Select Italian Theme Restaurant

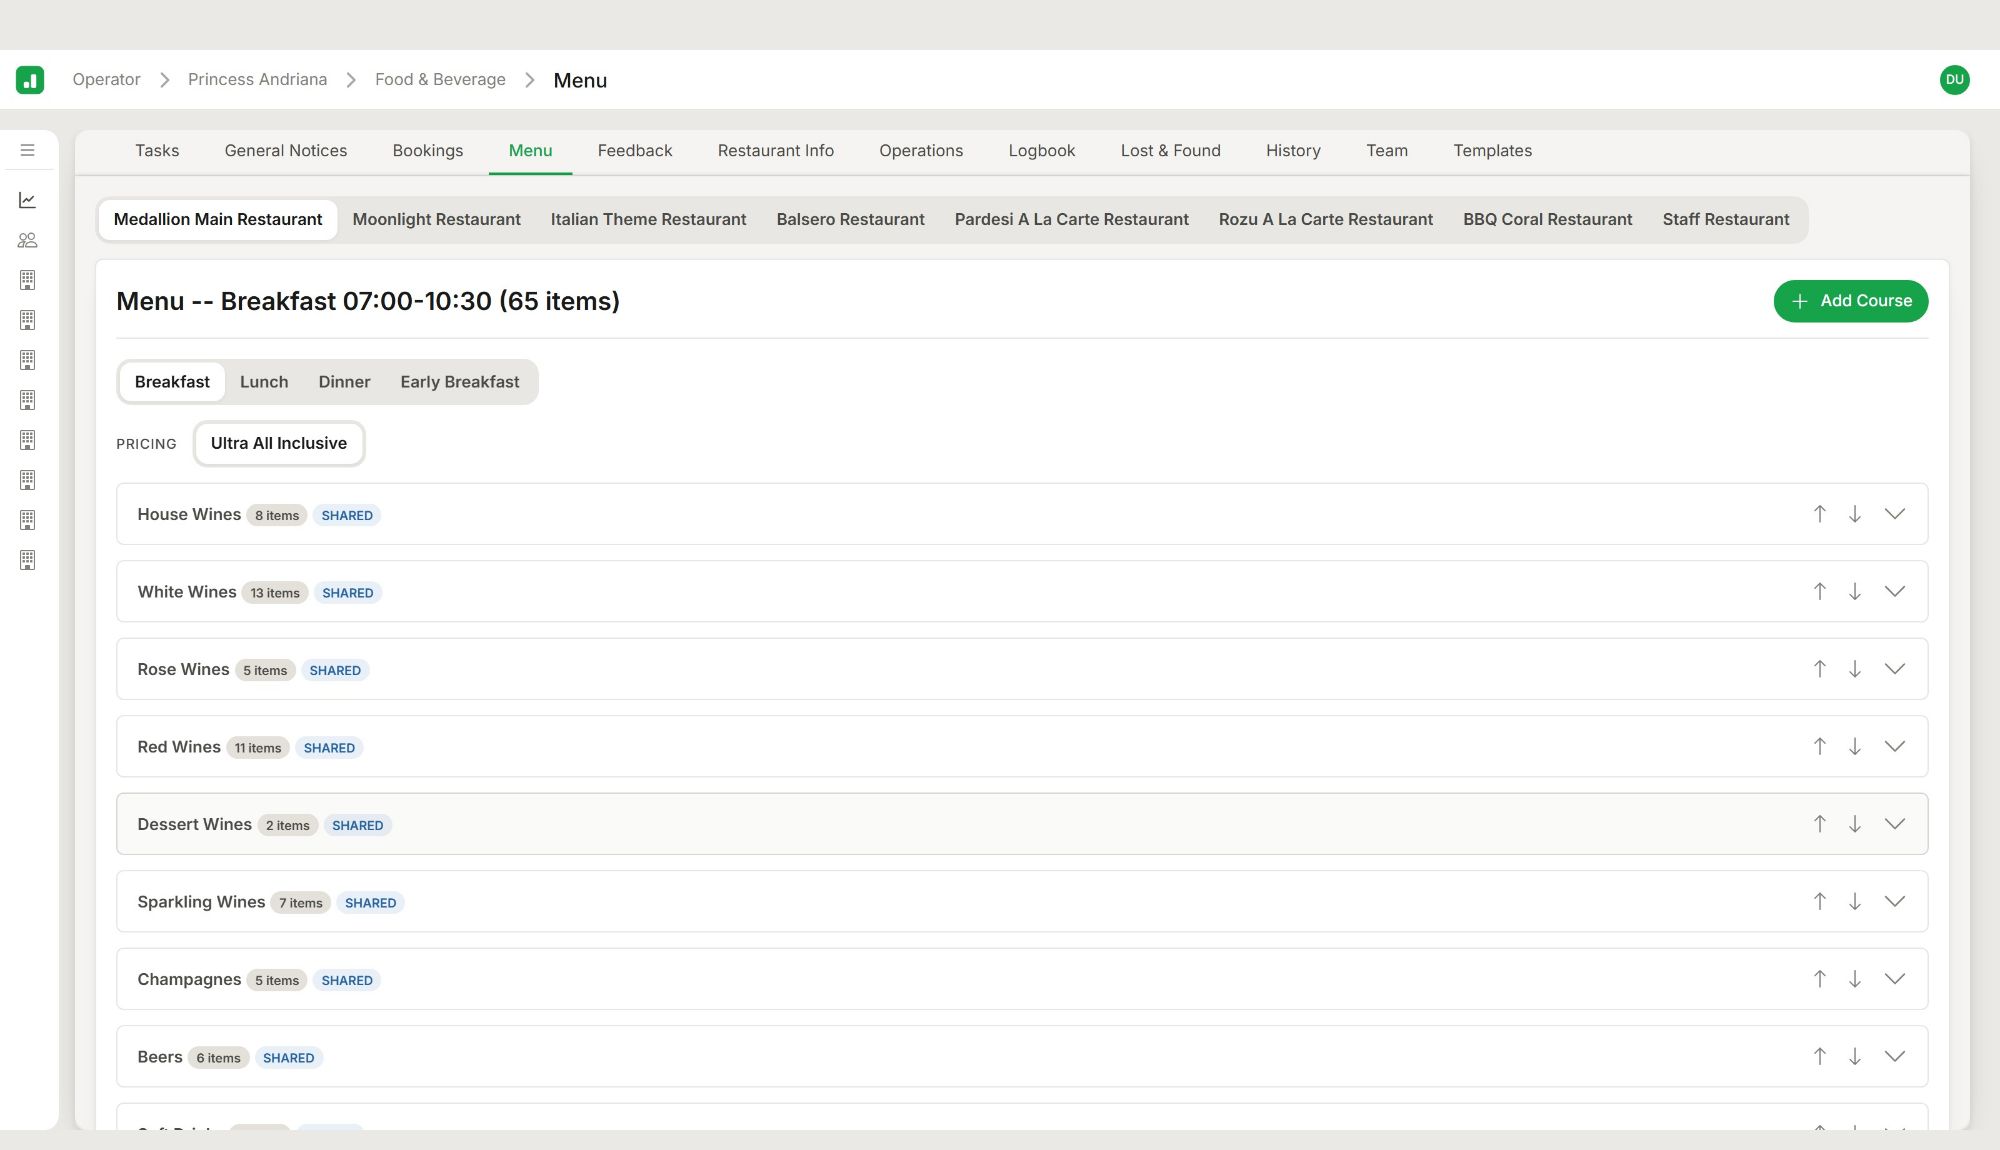click(x=648, y=220)
